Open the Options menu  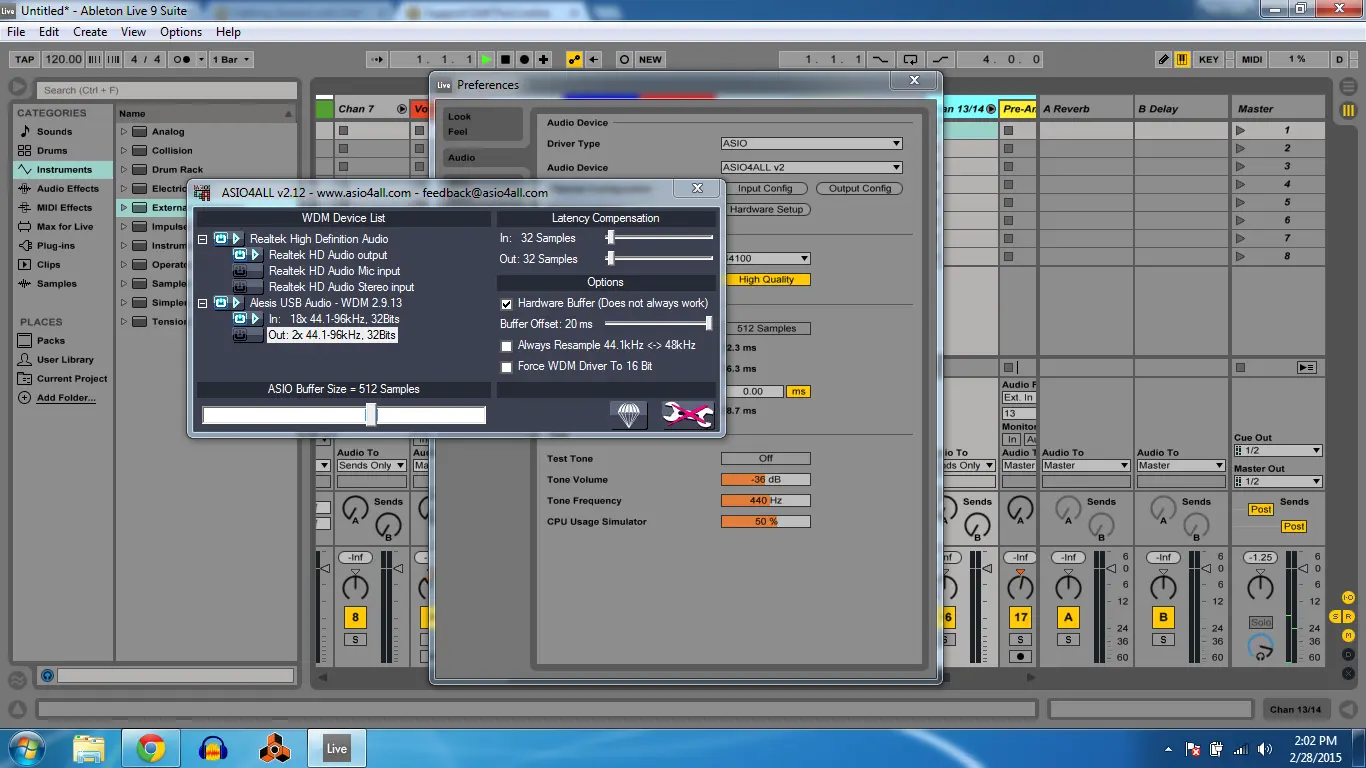(181, 32)
